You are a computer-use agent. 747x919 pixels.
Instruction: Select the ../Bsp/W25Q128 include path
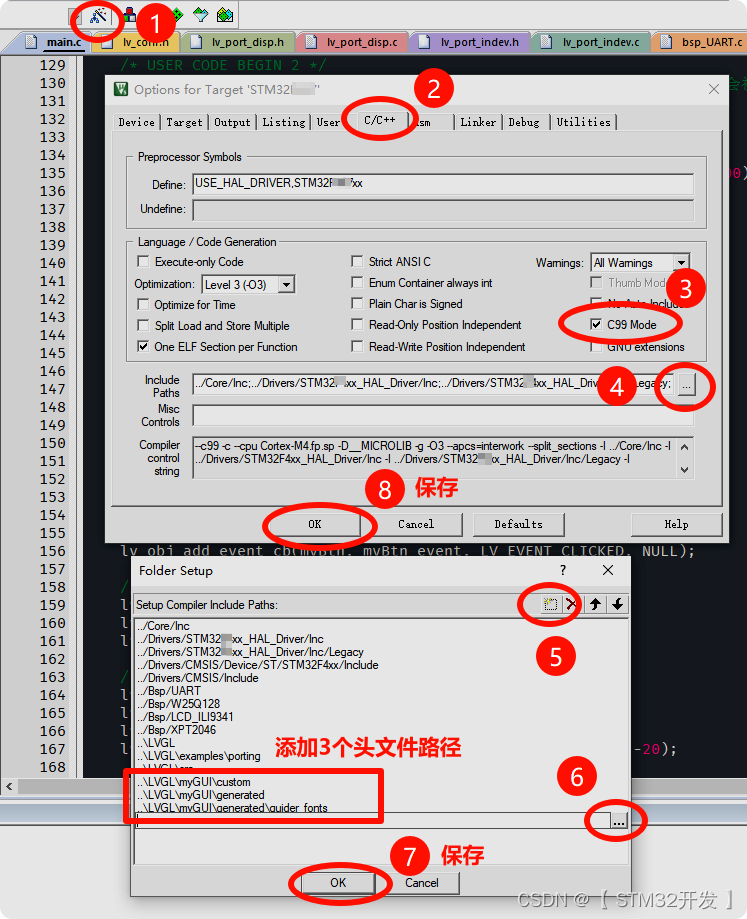(x=178, y=703)
